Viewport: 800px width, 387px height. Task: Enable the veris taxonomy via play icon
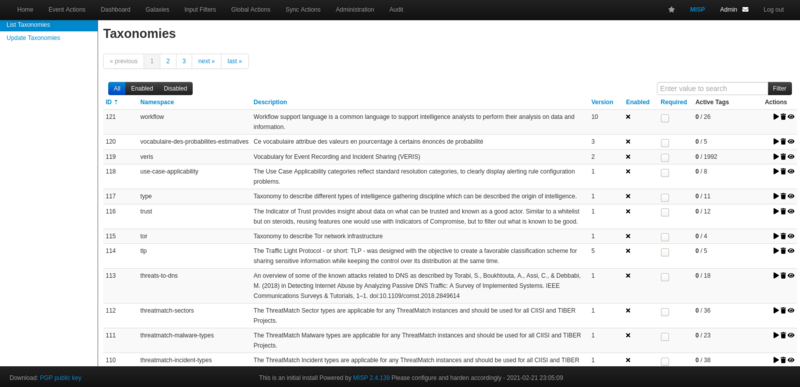(776, 157)
